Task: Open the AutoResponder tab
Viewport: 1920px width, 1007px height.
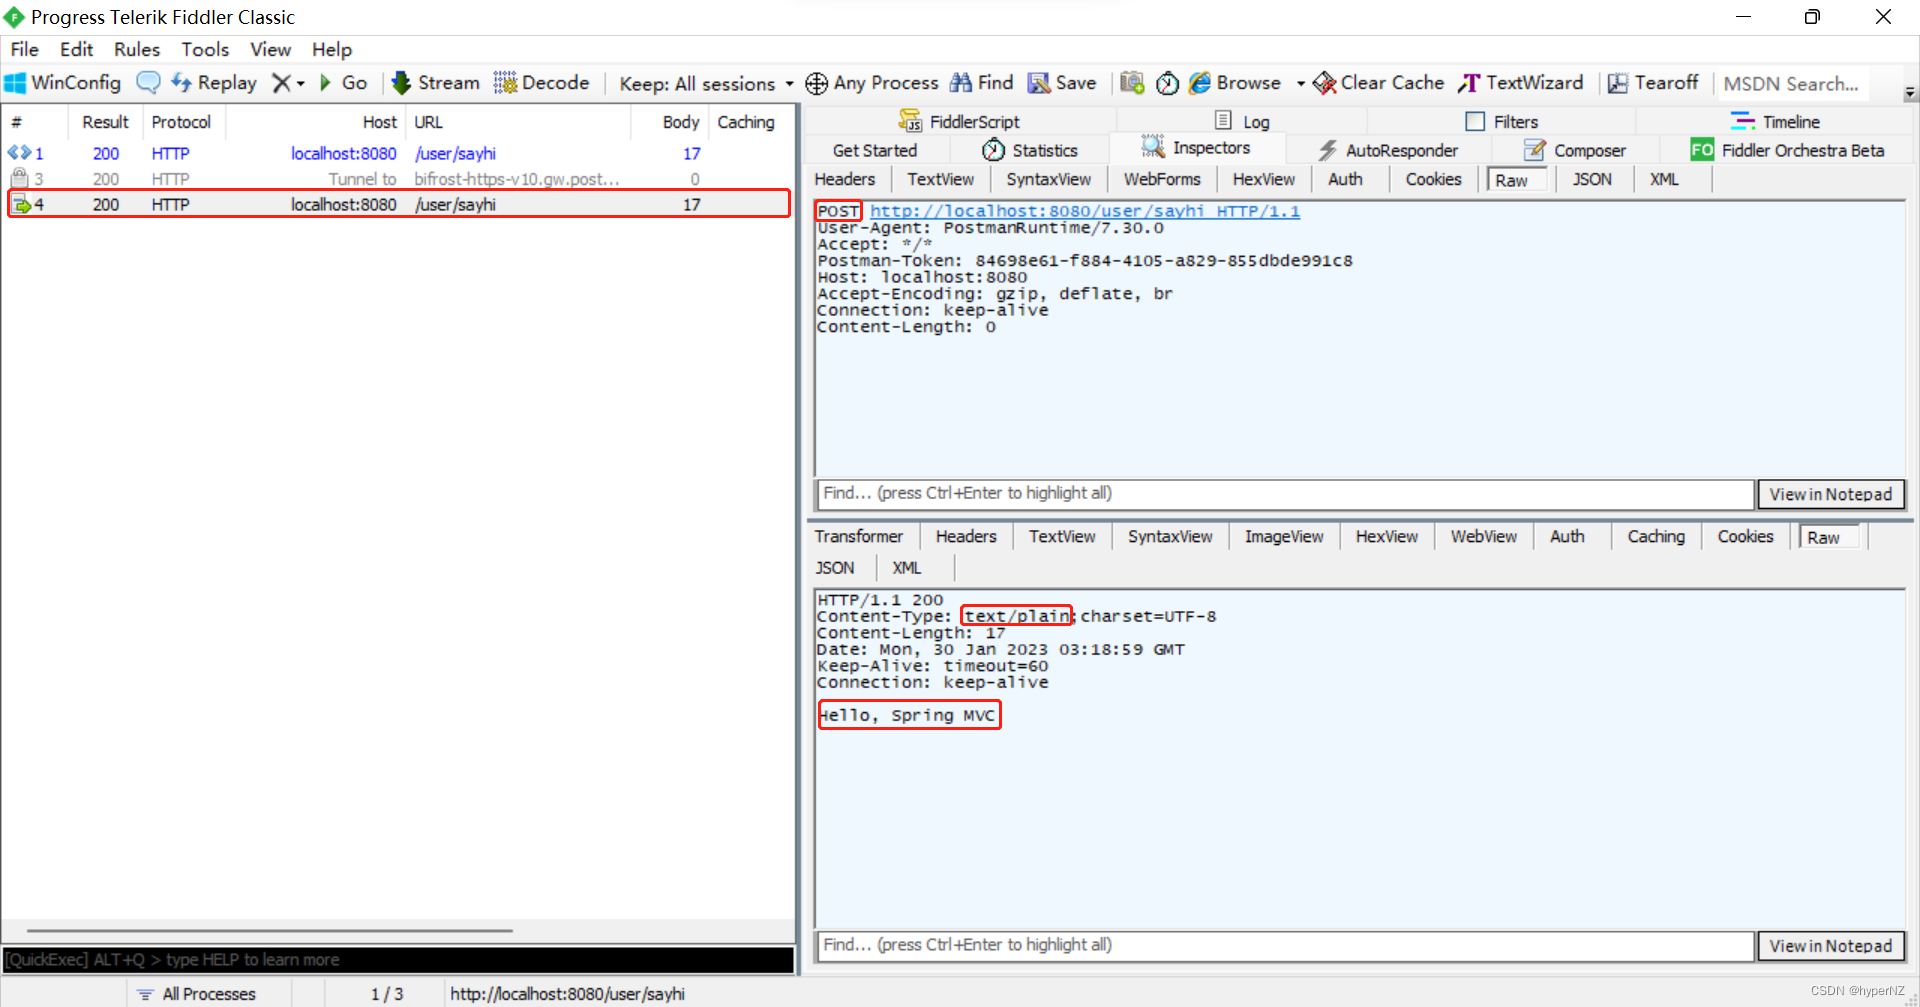Action: [1388, 150]
